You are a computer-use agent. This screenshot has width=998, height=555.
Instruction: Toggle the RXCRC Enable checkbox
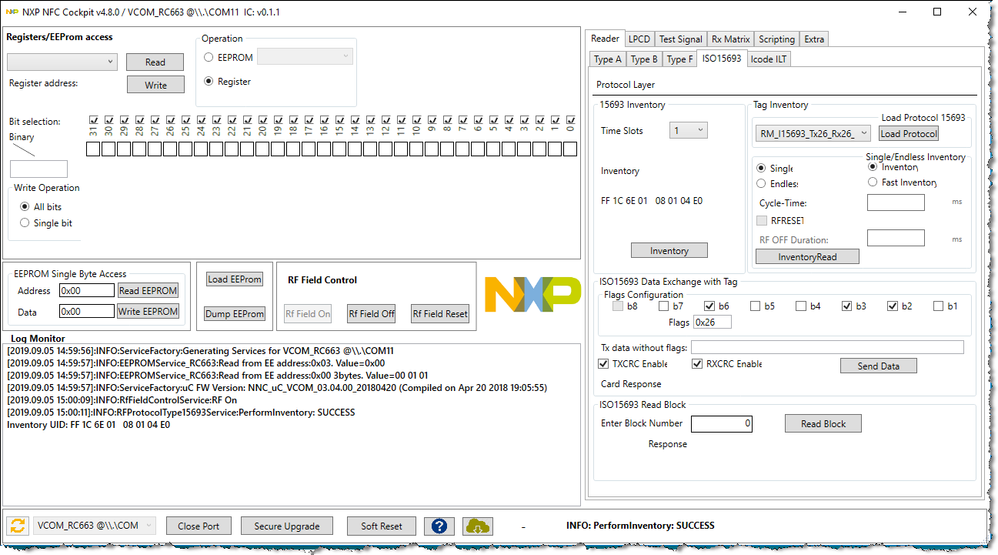[697, 364]
